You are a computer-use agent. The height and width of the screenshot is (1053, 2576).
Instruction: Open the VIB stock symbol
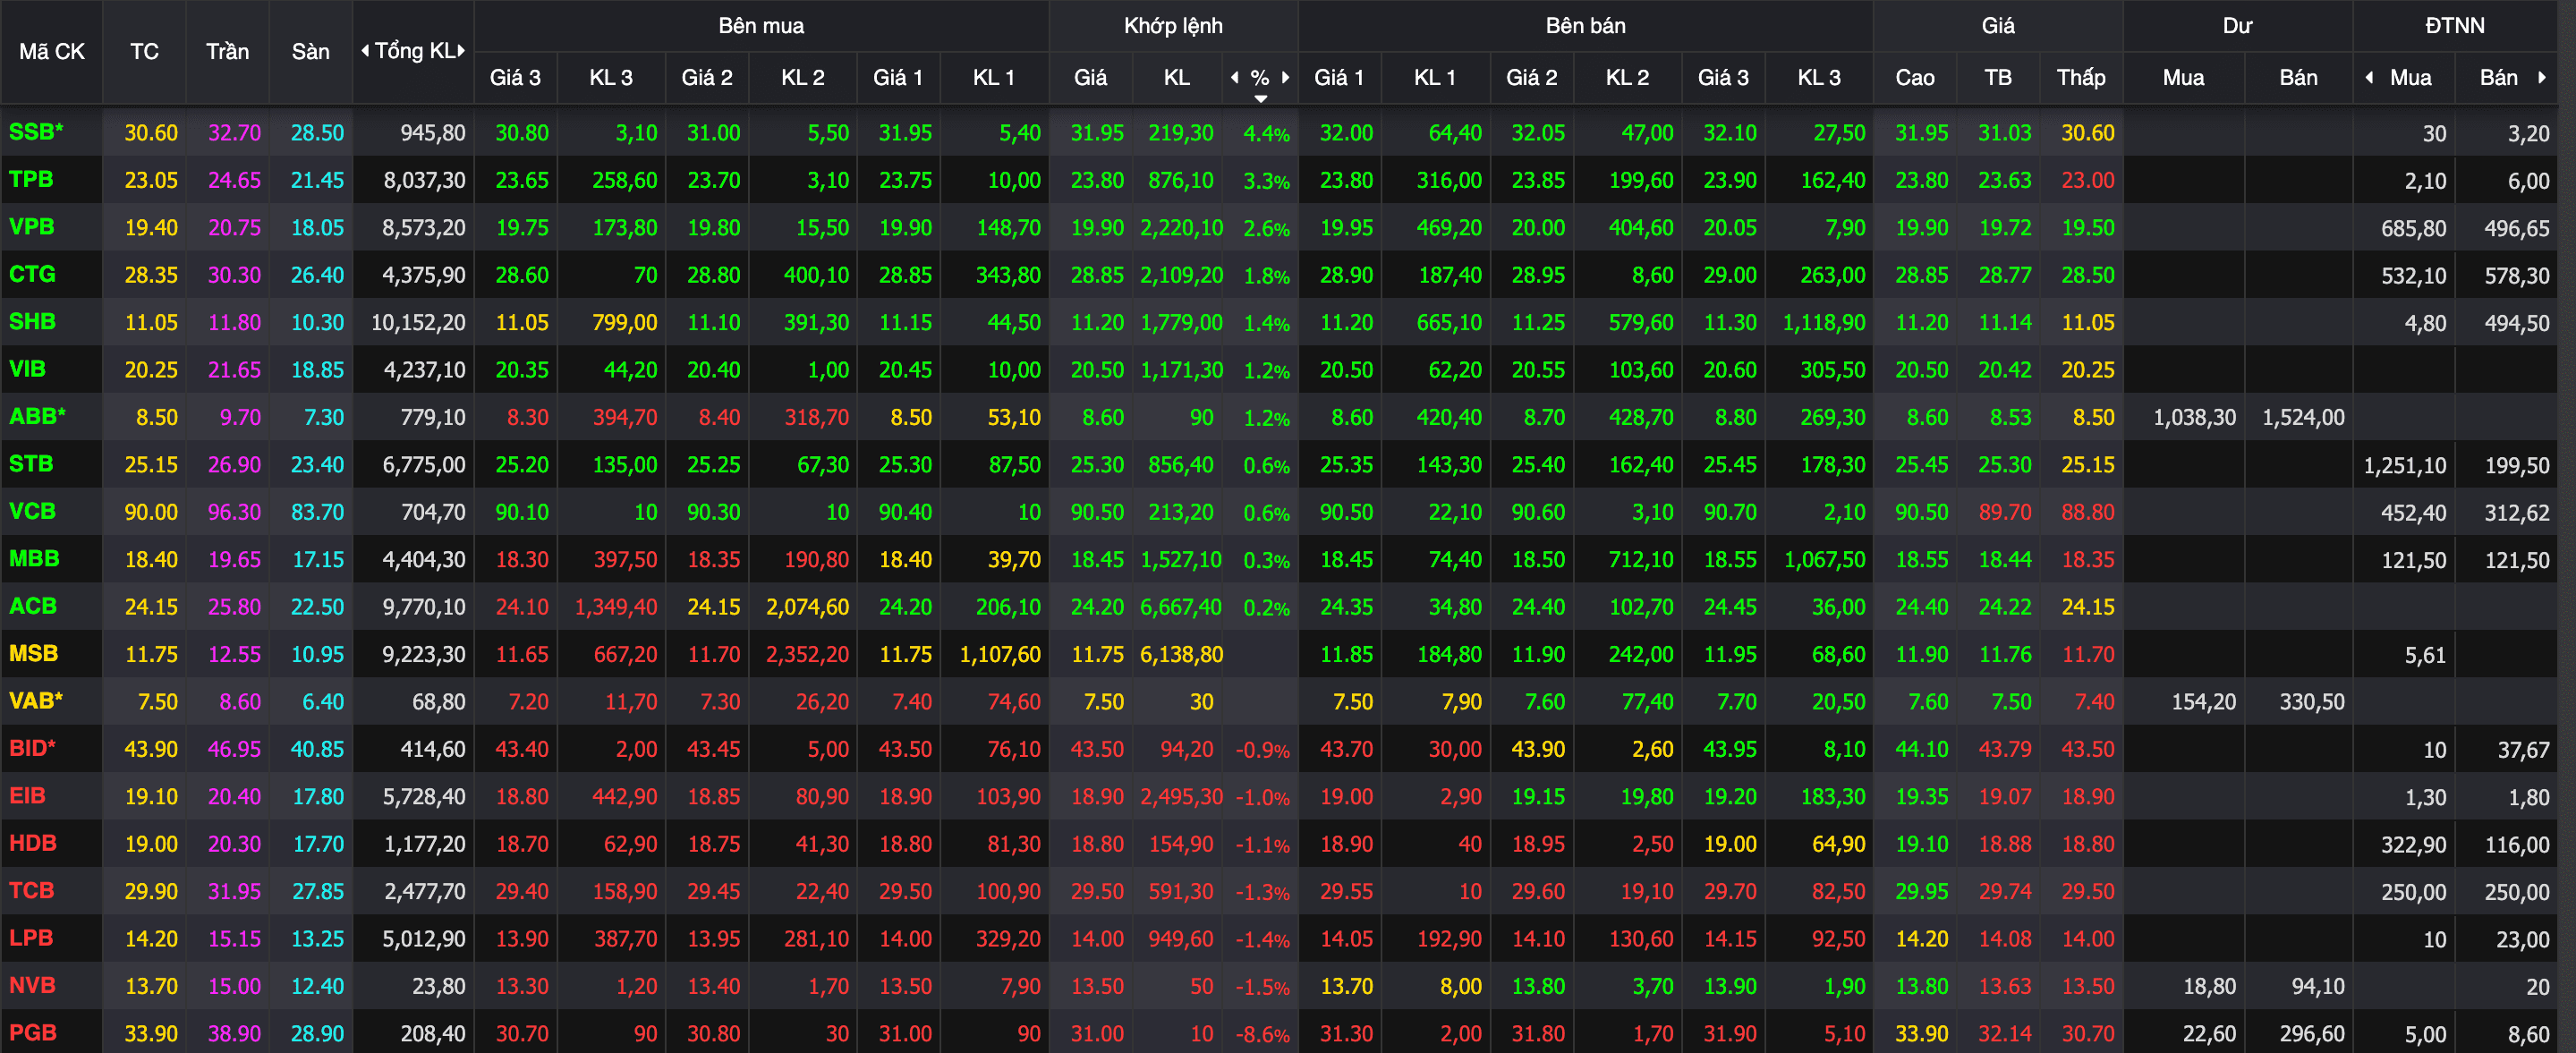tap(27, 369)
